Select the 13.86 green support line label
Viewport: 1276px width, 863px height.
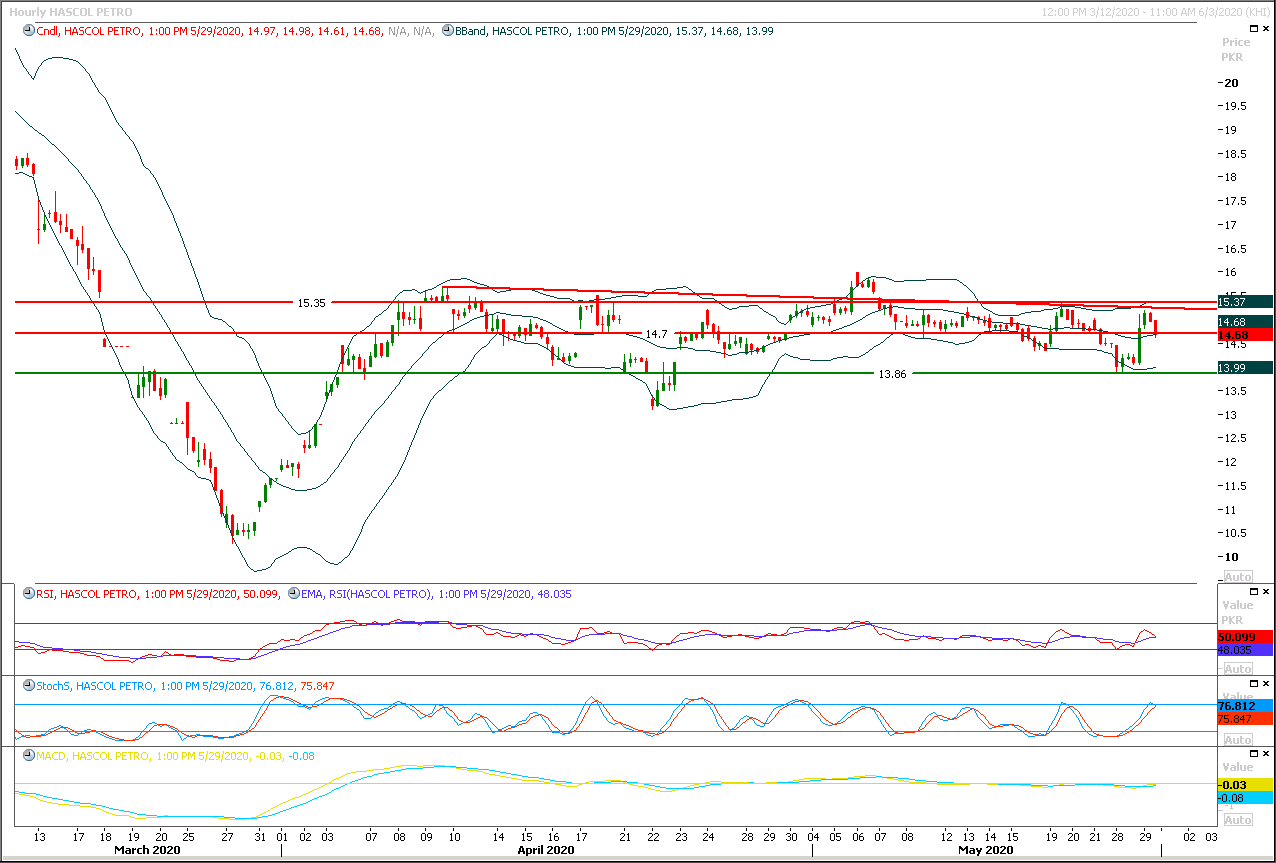point(892,373)
